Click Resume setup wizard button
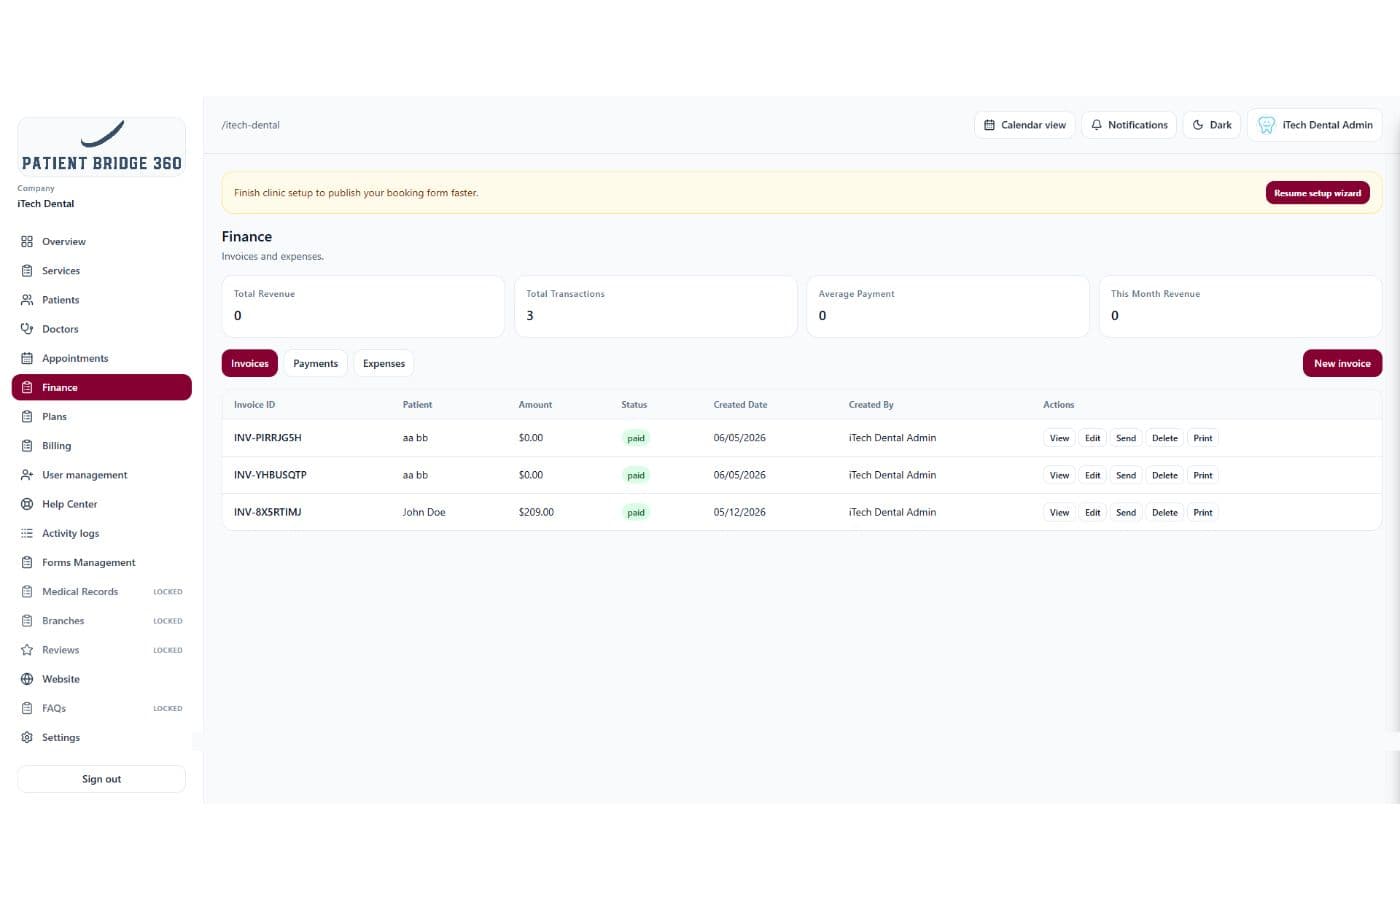This screenshot has height=900, width=1400. click(1317, 193)
